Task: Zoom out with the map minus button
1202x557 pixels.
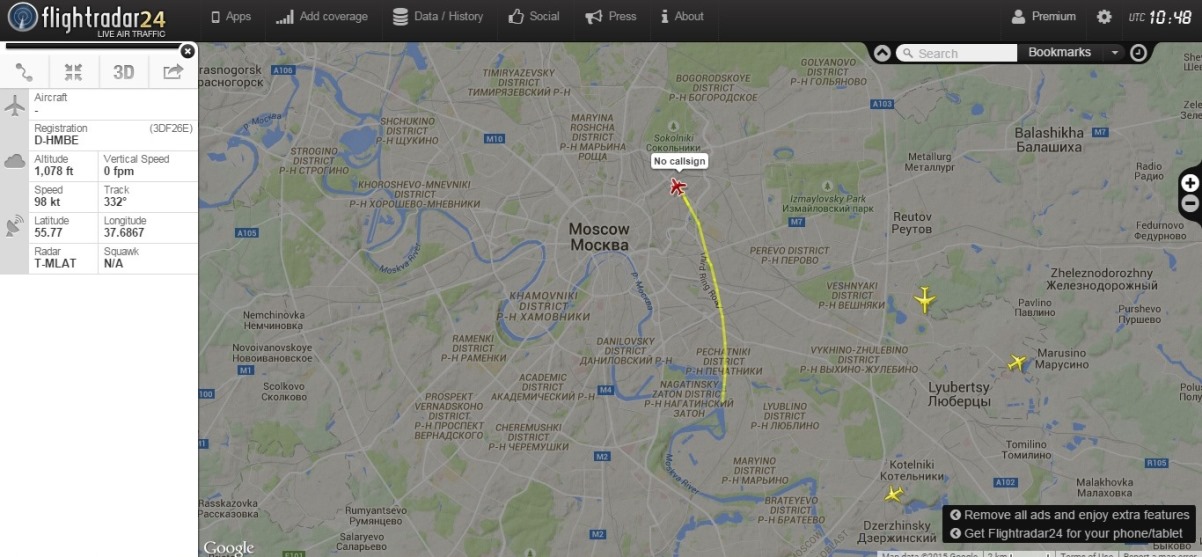Action: point(1190,203)
